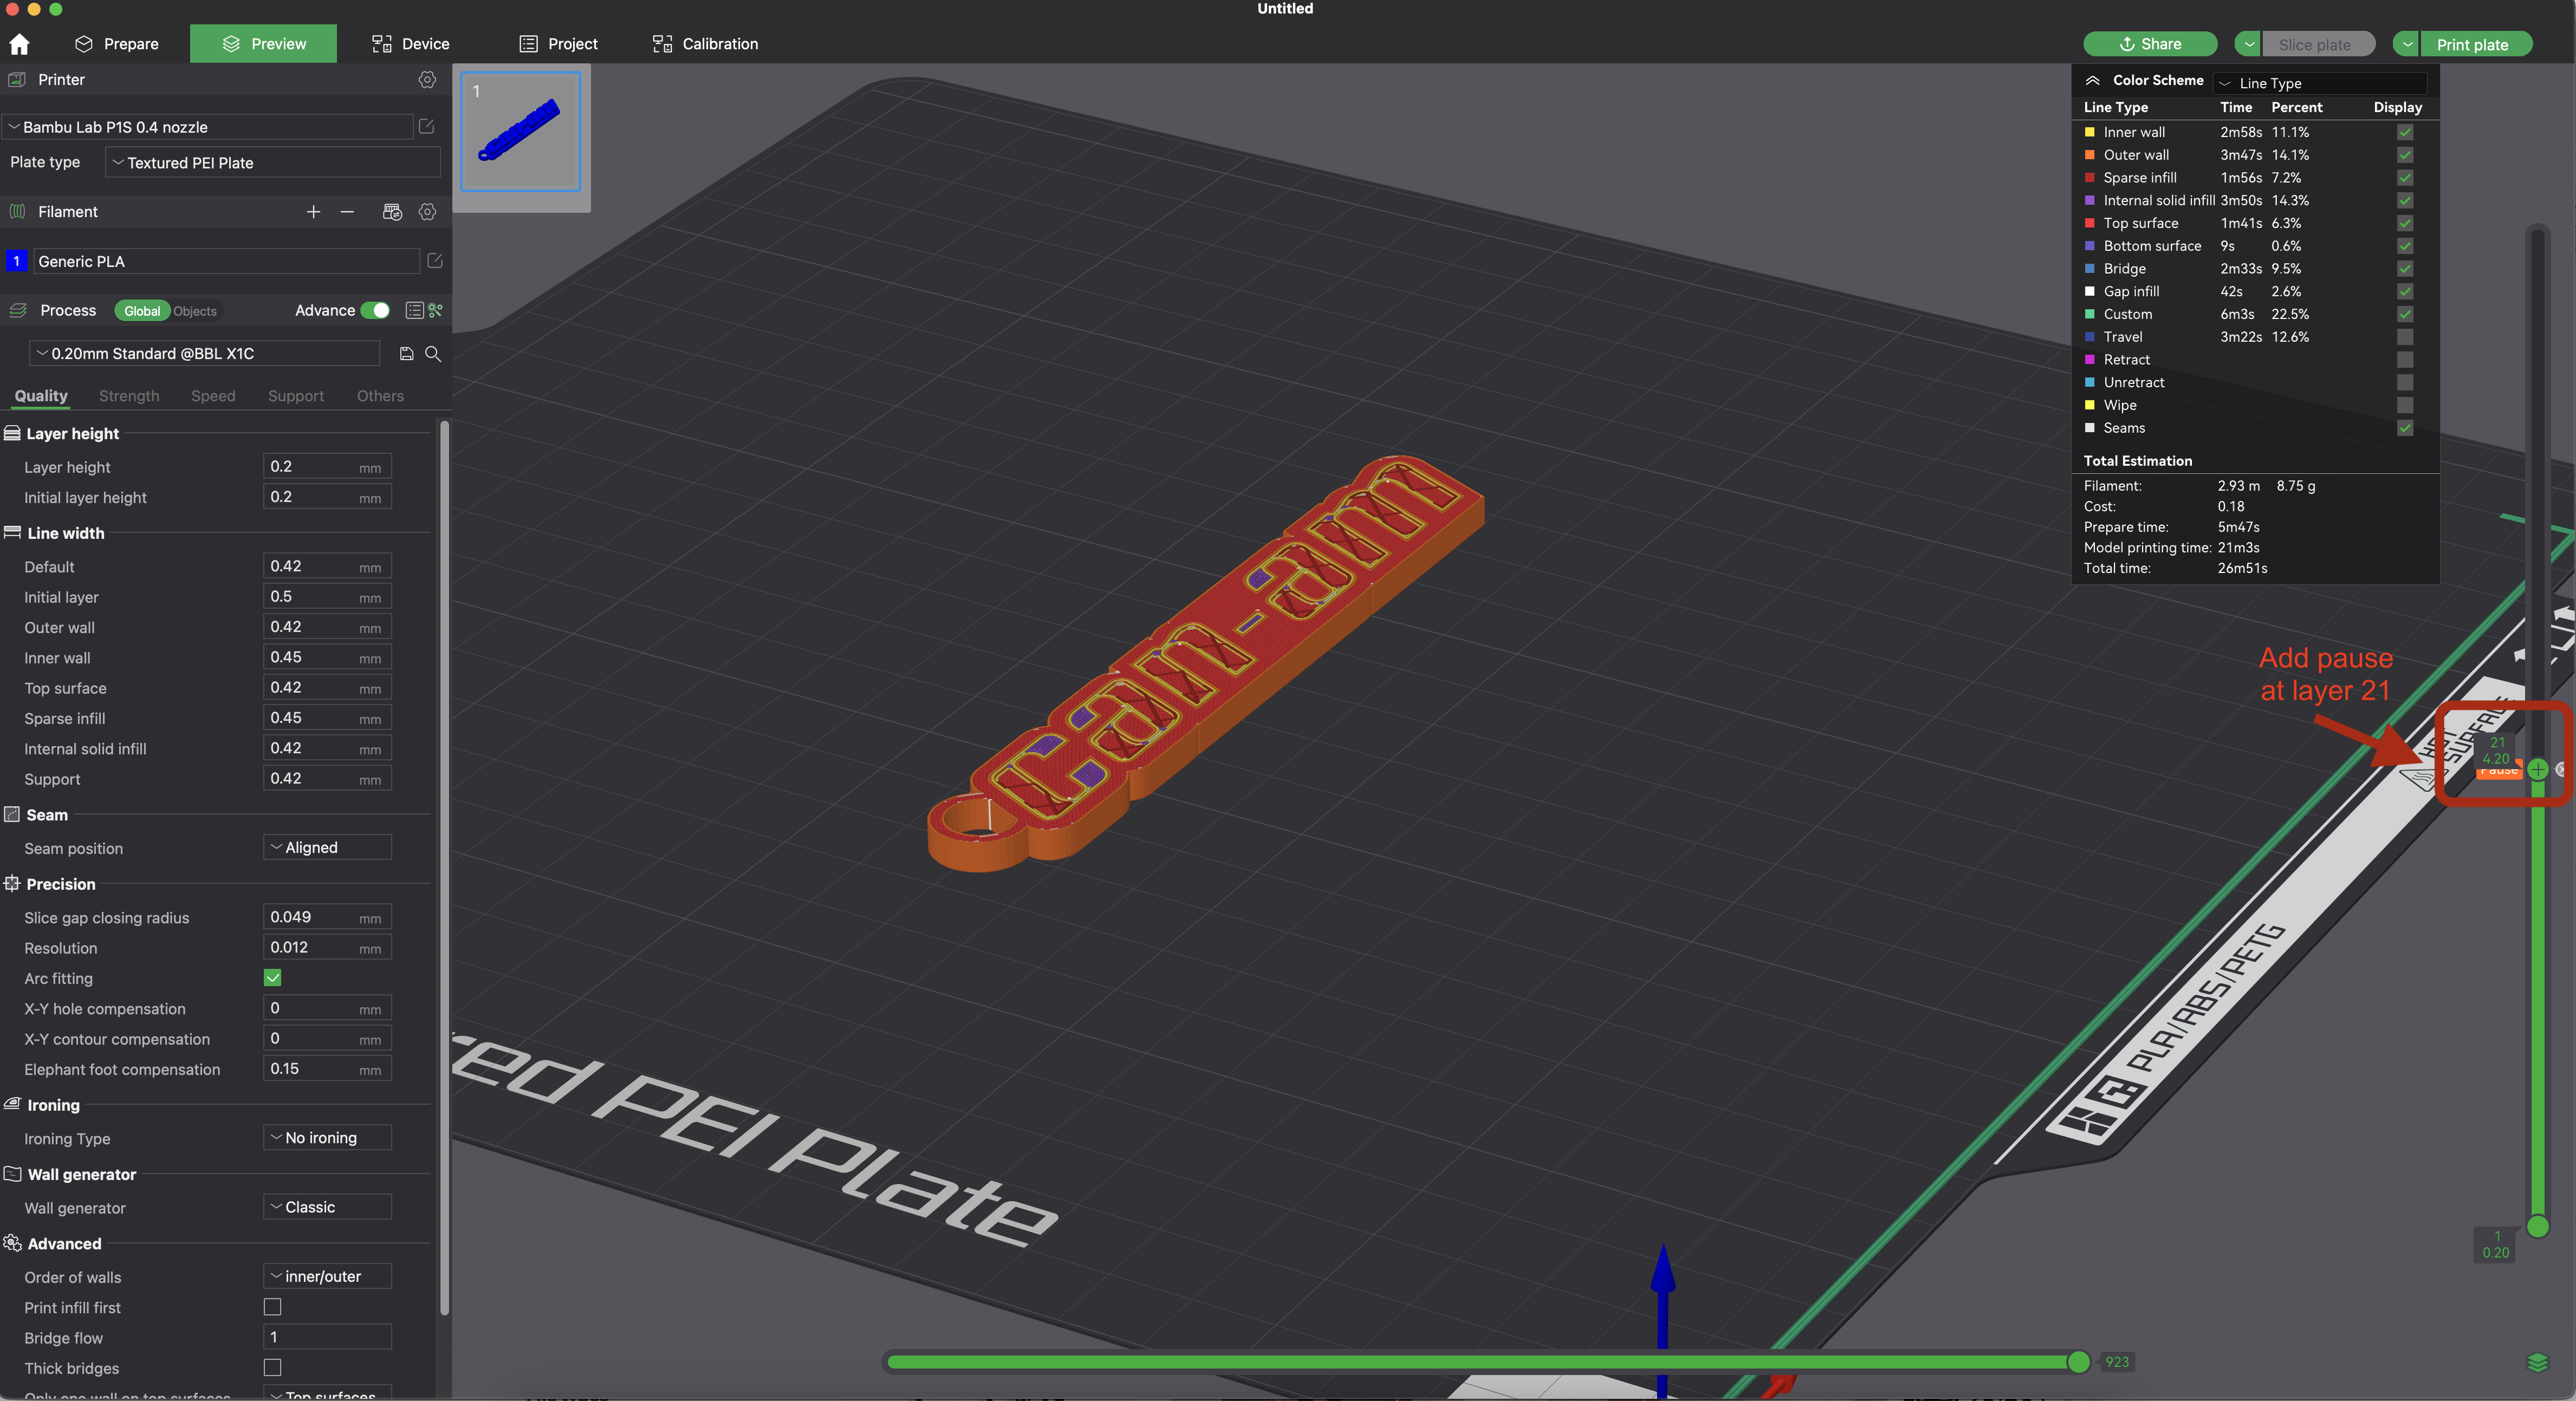This screenshot has height=1401, width=2576.
Task: Open the Order of walls dropdown
Action: point(327,1277)
